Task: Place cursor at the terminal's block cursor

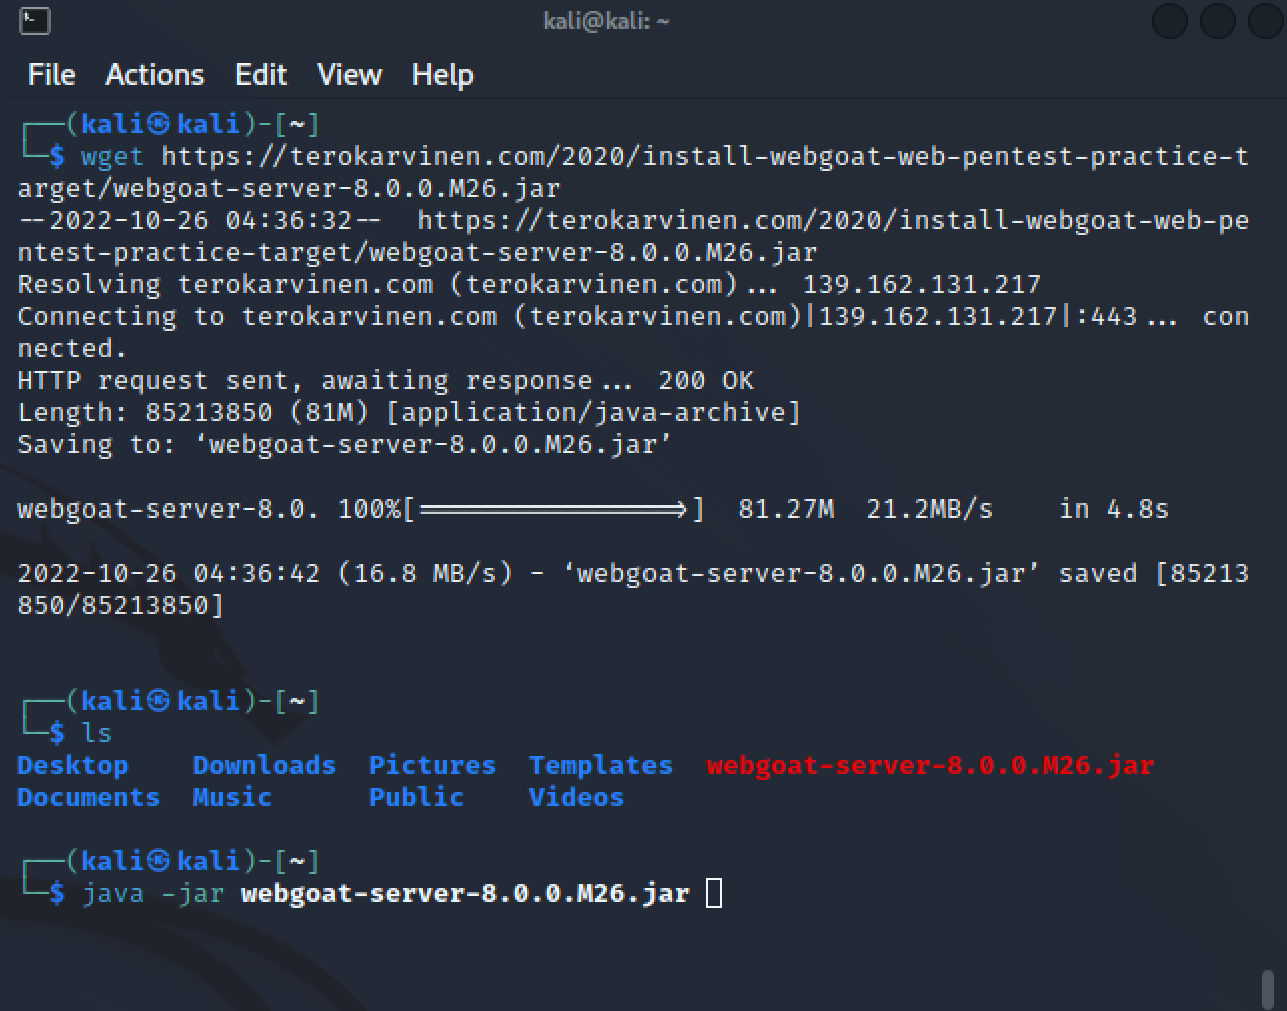Action: [714, 893]
